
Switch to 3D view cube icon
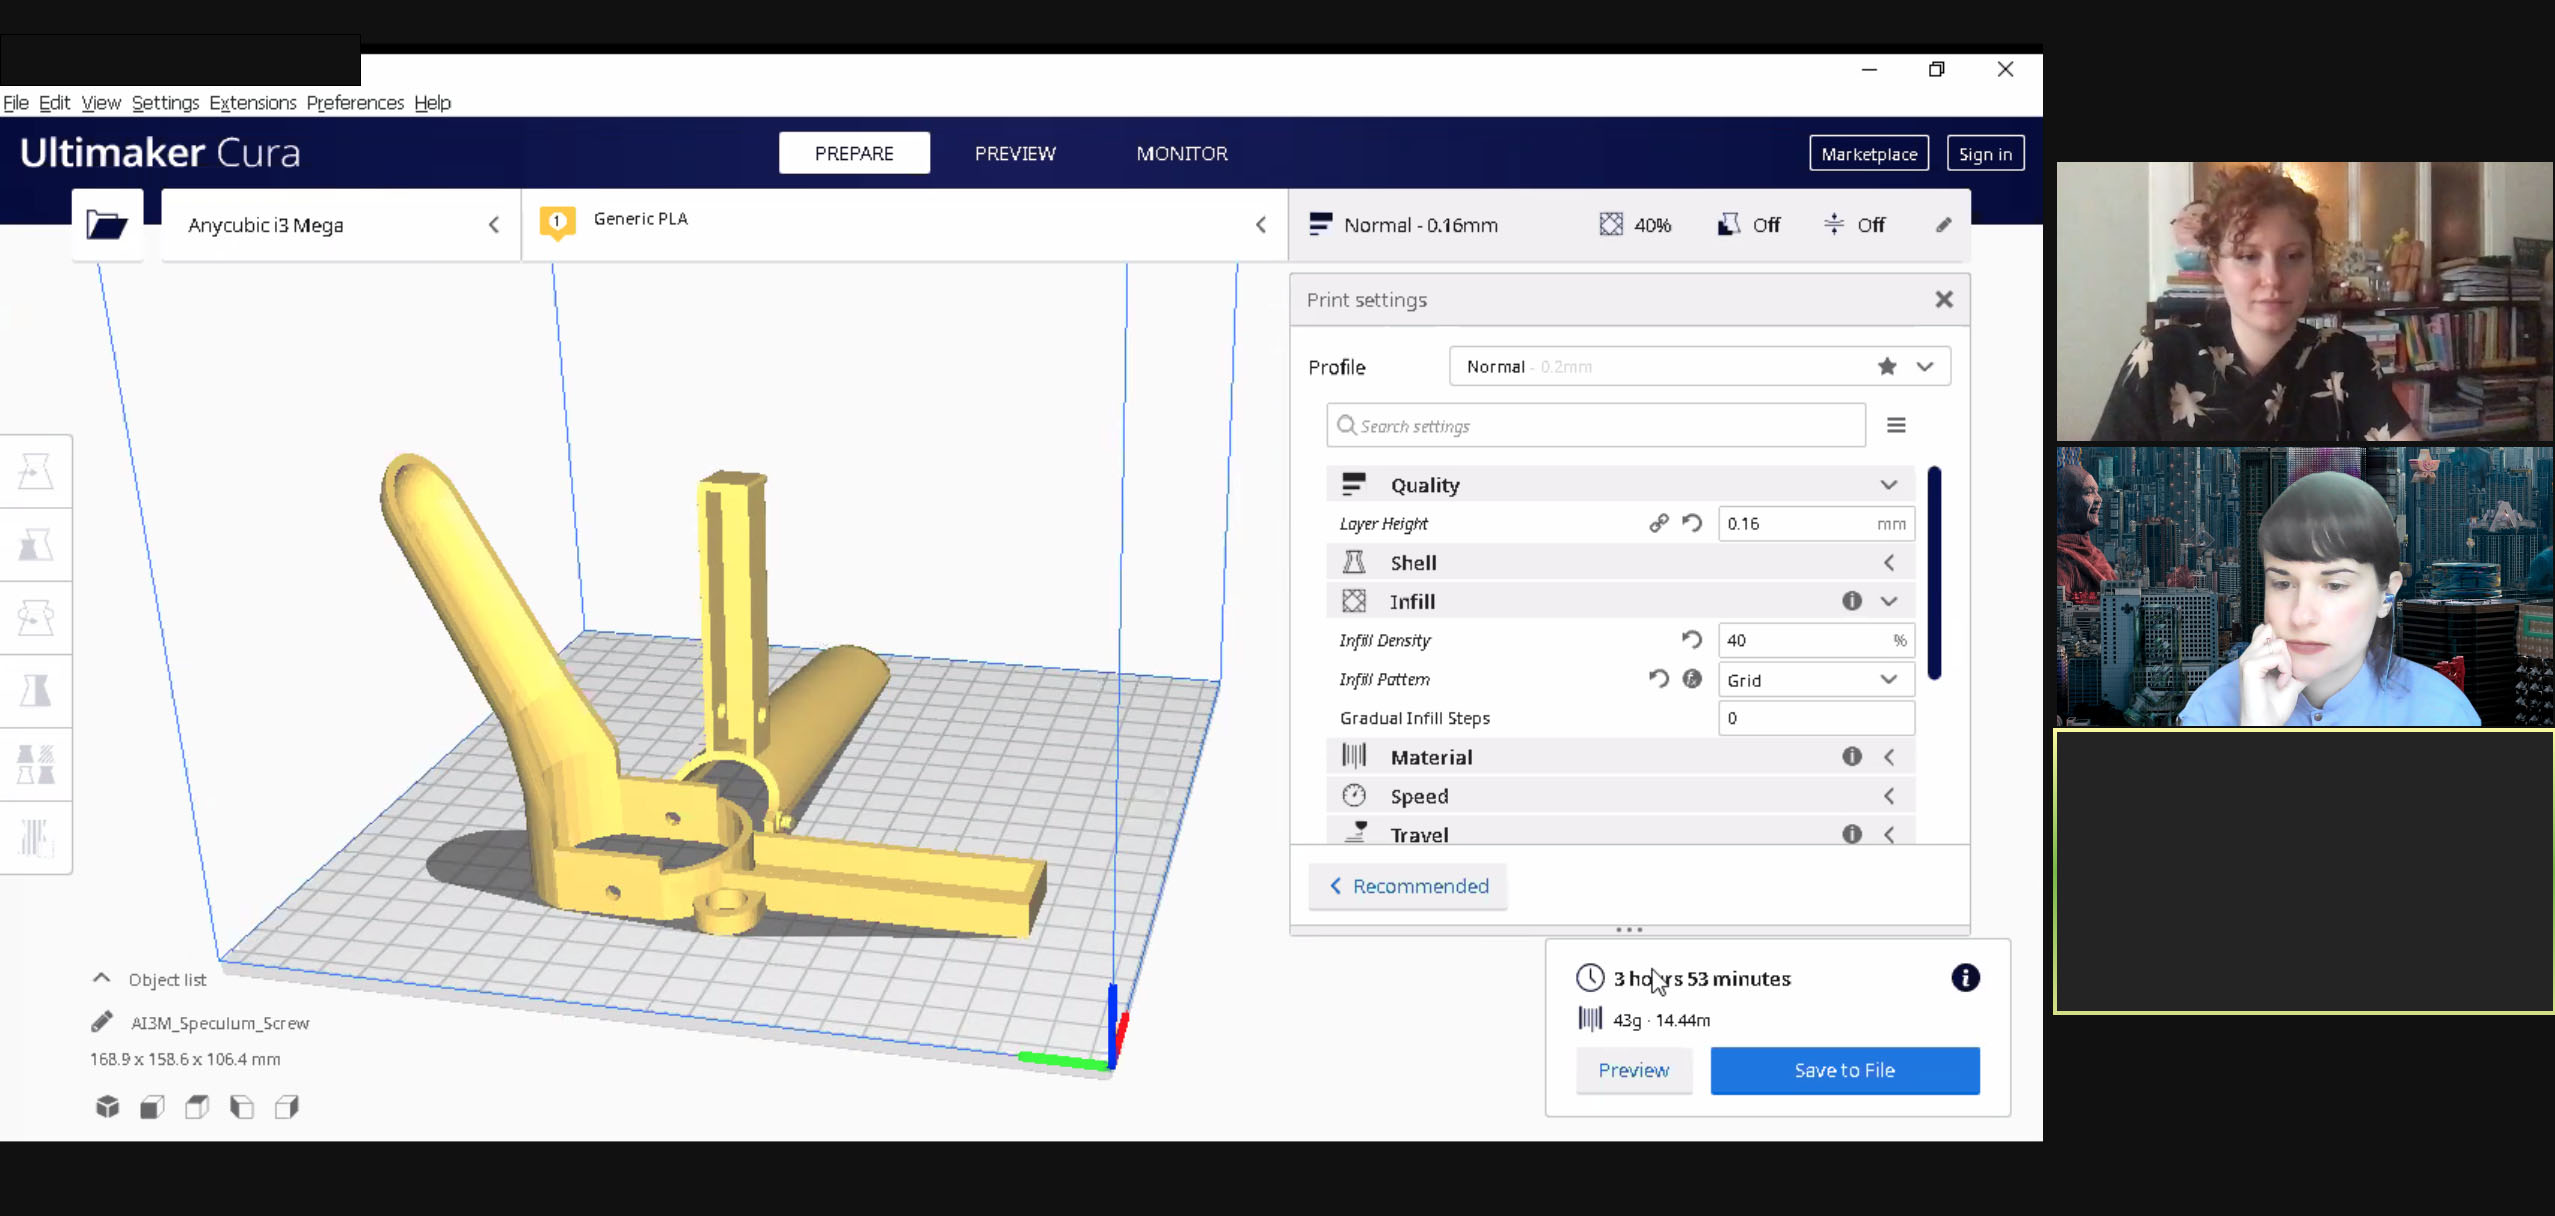[107, 1106]
